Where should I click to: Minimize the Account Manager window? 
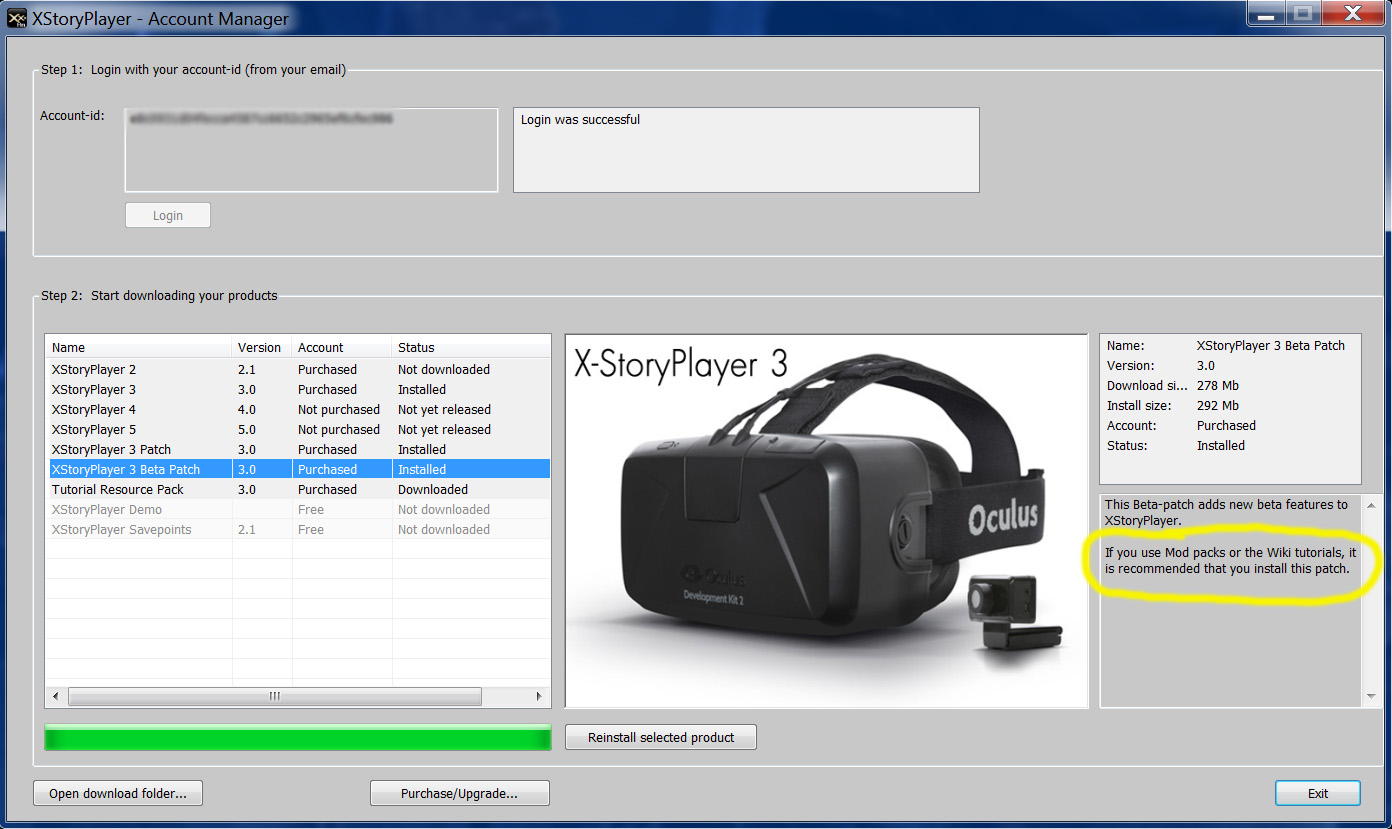click(x=1266, y=13)
